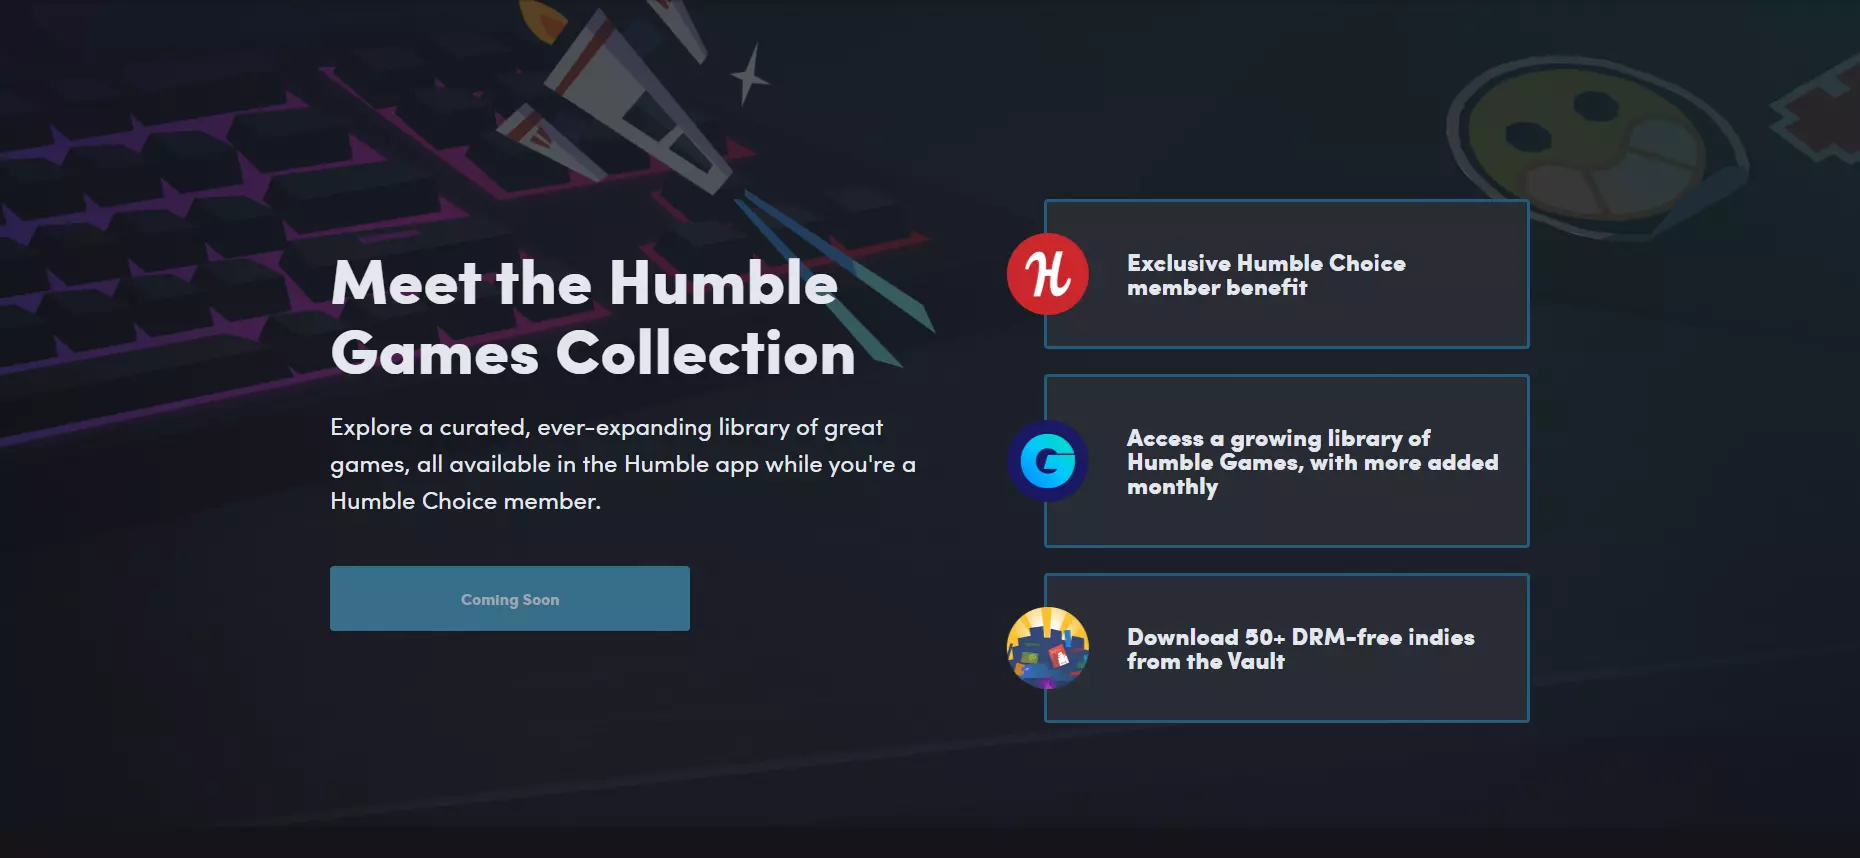The image size is (1860, 858).
Task: Click the "Games Collection" heading line
Action: tap(593, 353)
